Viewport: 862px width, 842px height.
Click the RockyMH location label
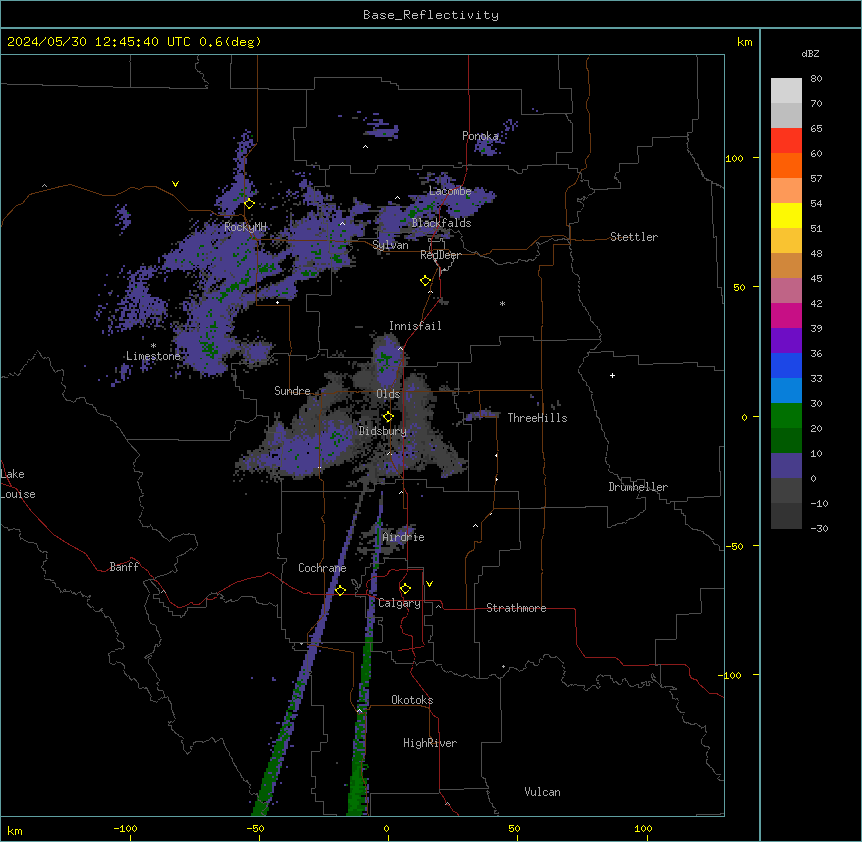pyautogui.click(x=245, y=227)
